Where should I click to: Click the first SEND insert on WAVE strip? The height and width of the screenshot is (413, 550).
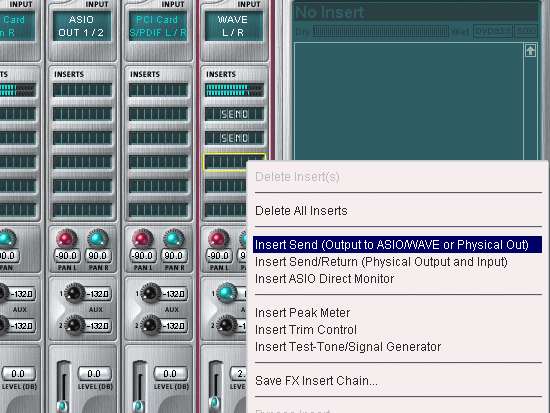[x=234, y=114]
